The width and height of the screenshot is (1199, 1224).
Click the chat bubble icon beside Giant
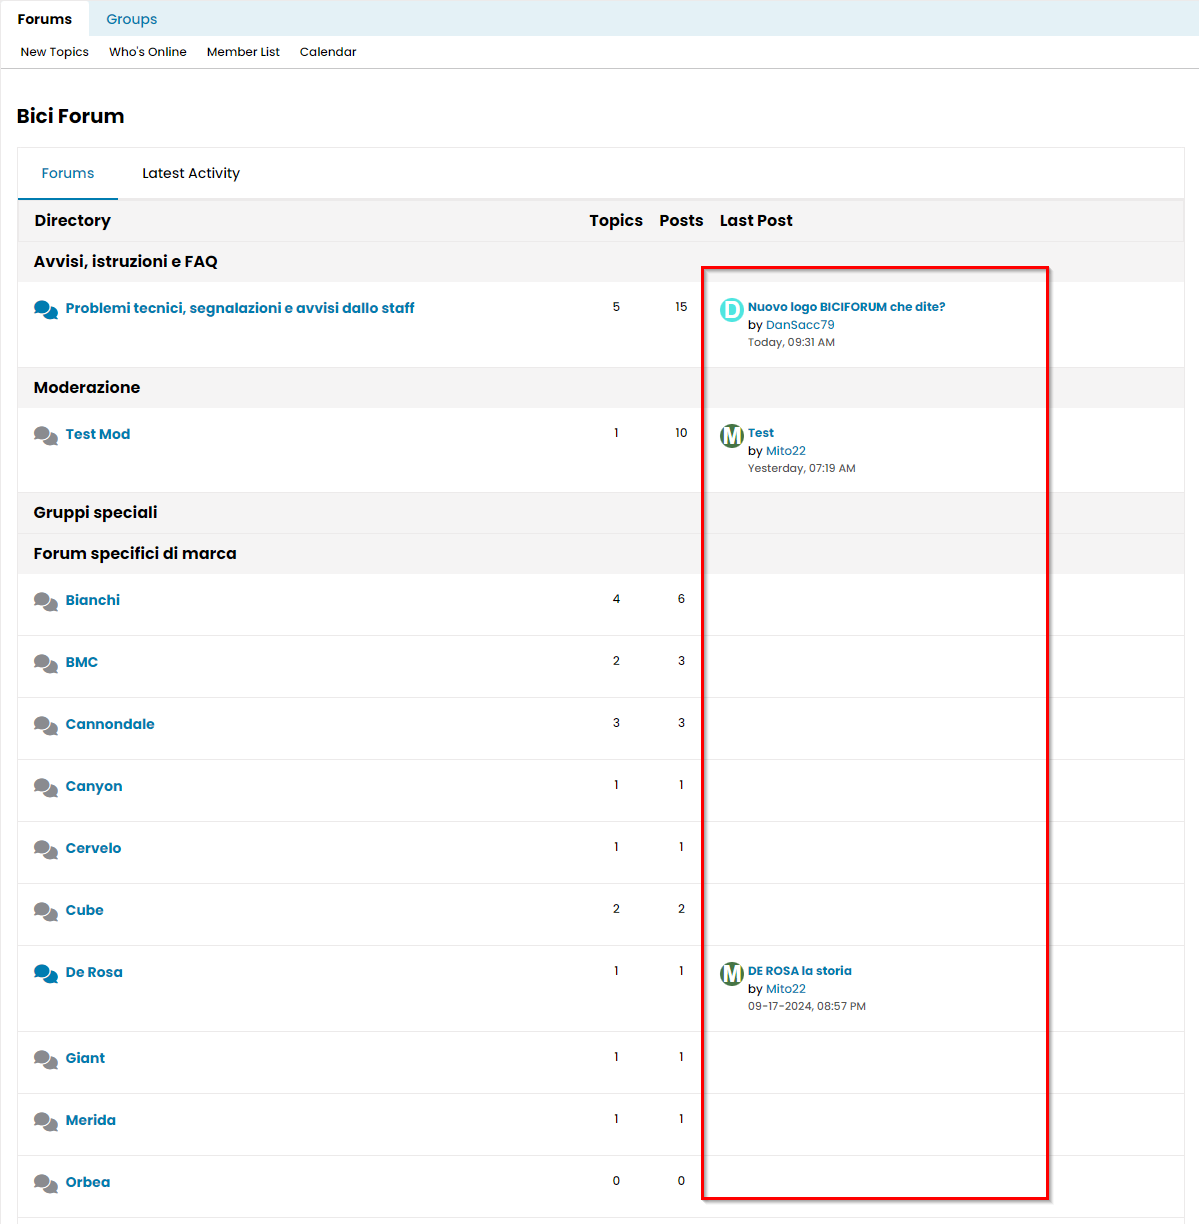pos(45,1059)
